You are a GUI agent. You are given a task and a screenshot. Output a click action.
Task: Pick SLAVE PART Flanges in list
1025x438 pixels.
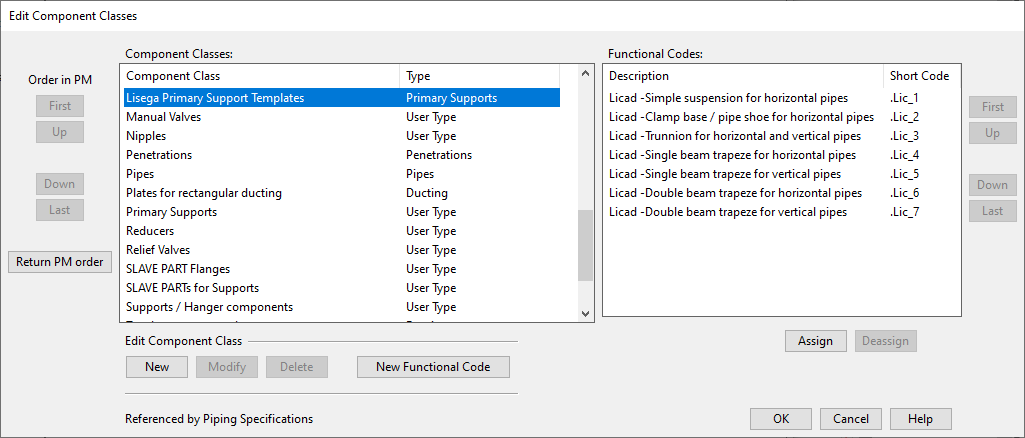point(178,269)
